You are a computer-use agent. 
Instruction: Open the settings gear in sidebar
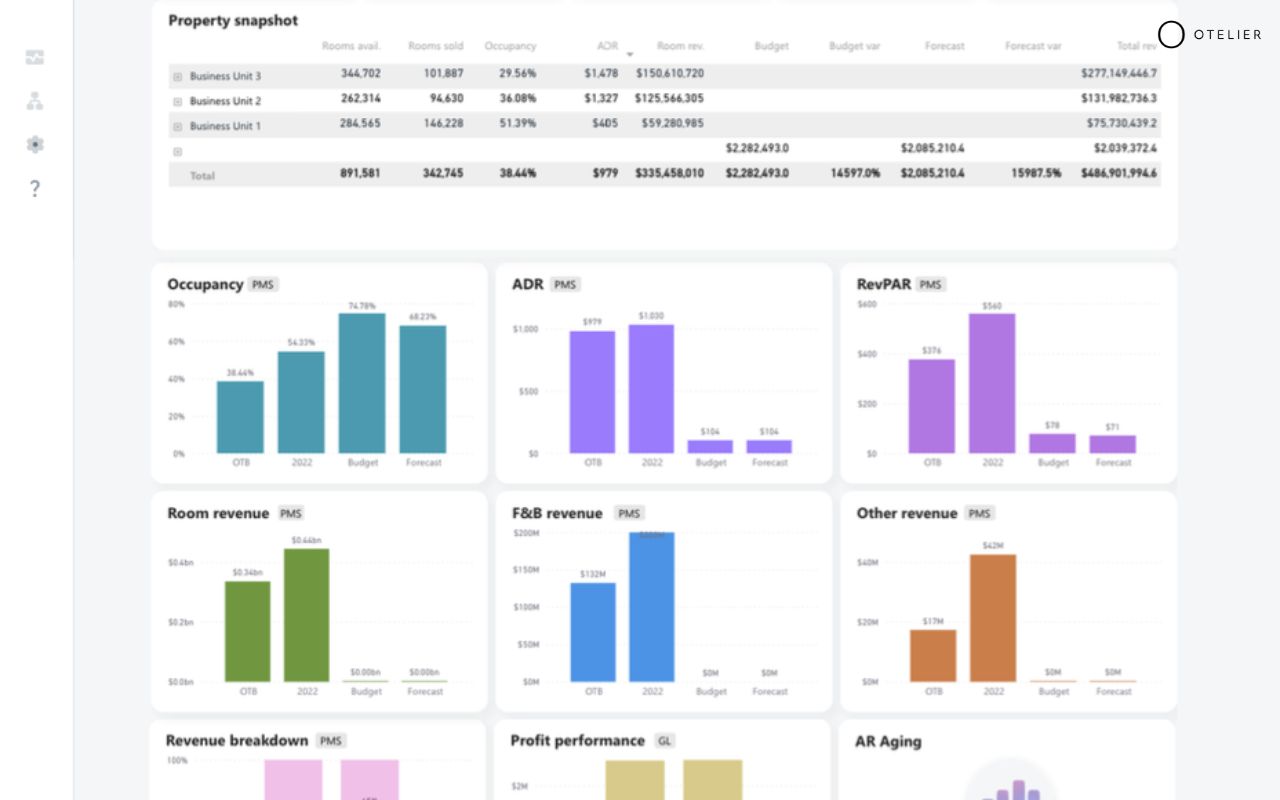35,144
